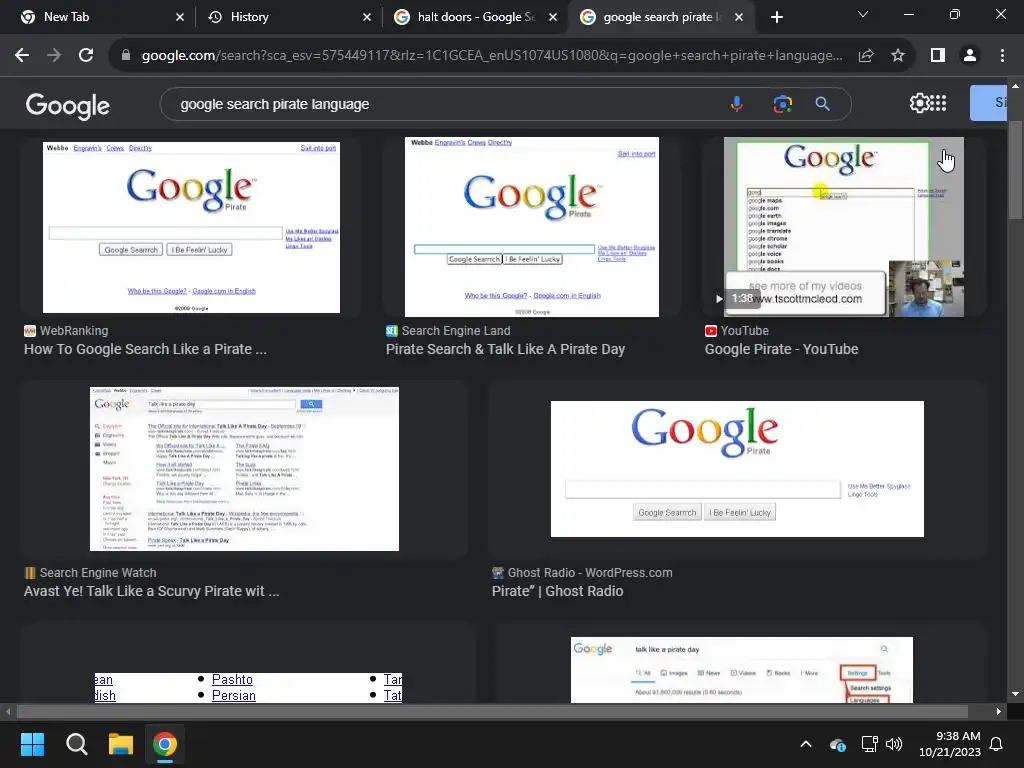
Task: Share this page using the share icon
Action: 866,56
